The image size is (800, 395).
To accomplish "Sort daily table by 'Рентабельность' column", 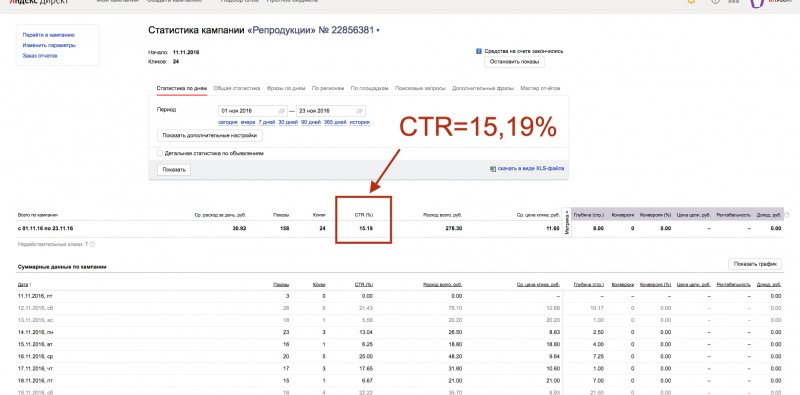I will point(734,284).
